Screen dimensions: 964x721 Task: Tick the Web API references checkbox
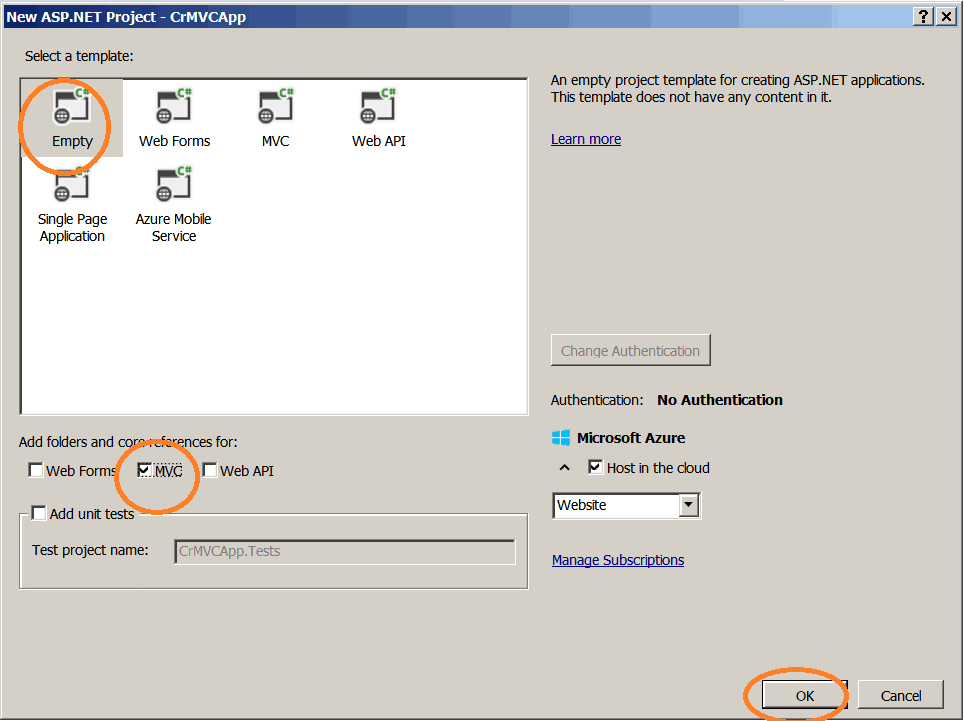point(210,470)
